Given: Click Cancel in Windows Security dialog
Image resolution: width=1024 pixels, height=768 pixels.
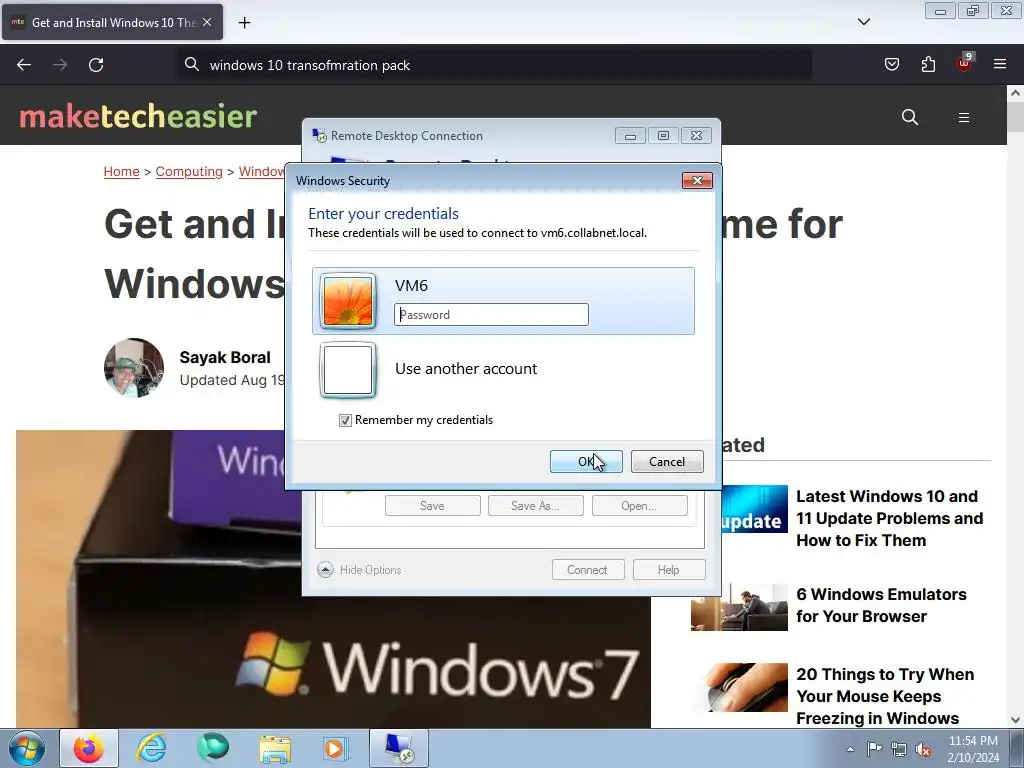Looking at the screenshot, I should (667, 462).
